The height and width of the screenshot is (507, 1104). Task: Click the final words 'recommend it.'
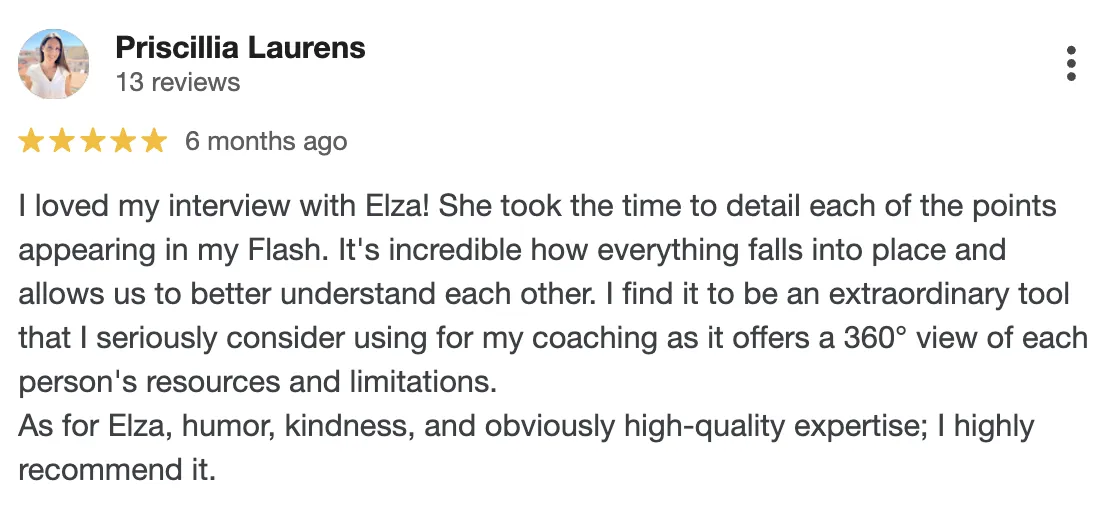tap(117, 470)
